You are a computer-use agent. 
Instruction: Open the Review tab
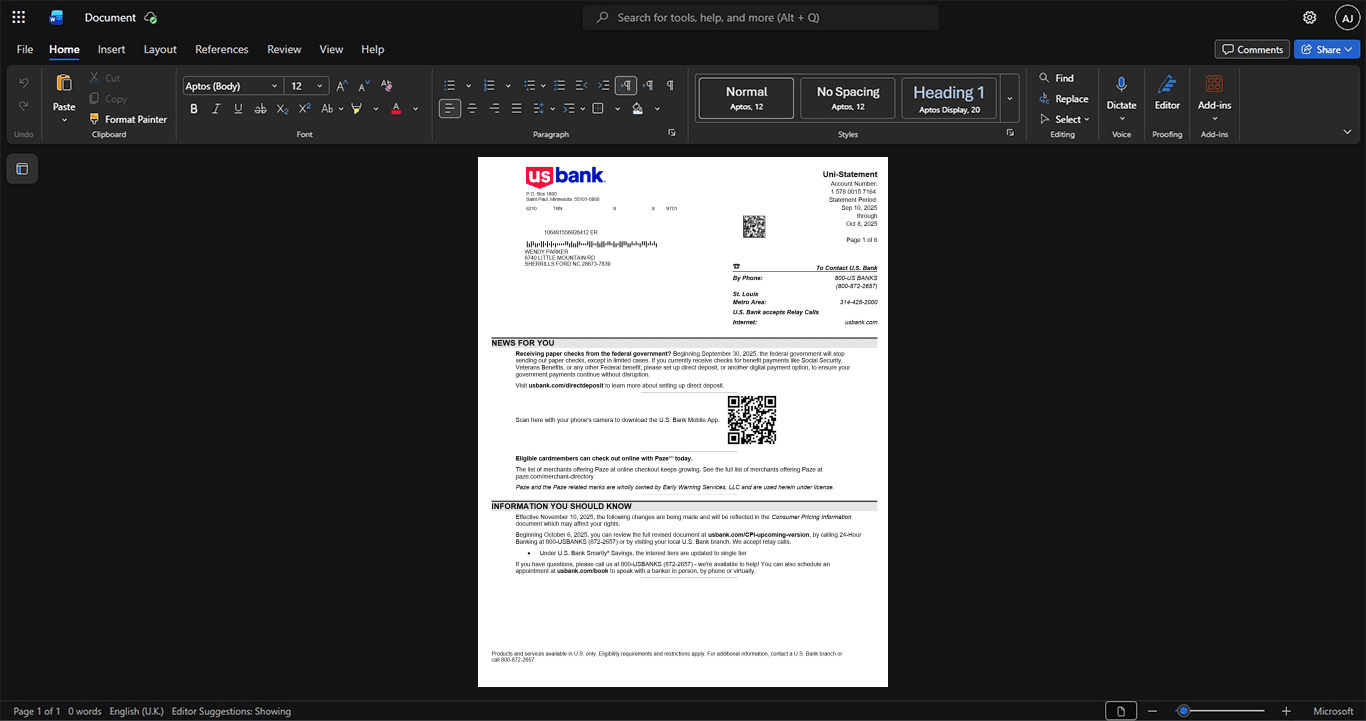point(284,49)
